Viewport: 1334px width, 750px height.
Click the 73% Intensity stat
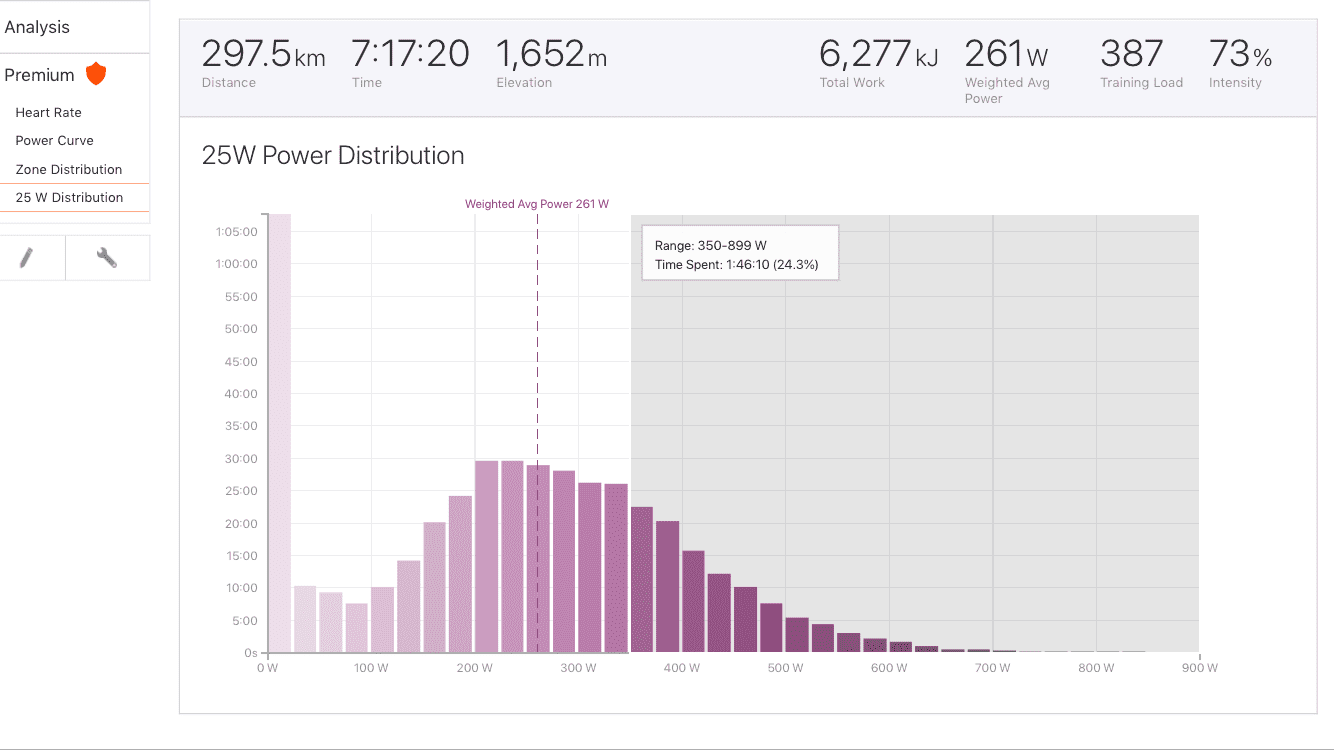[1240, 63]
